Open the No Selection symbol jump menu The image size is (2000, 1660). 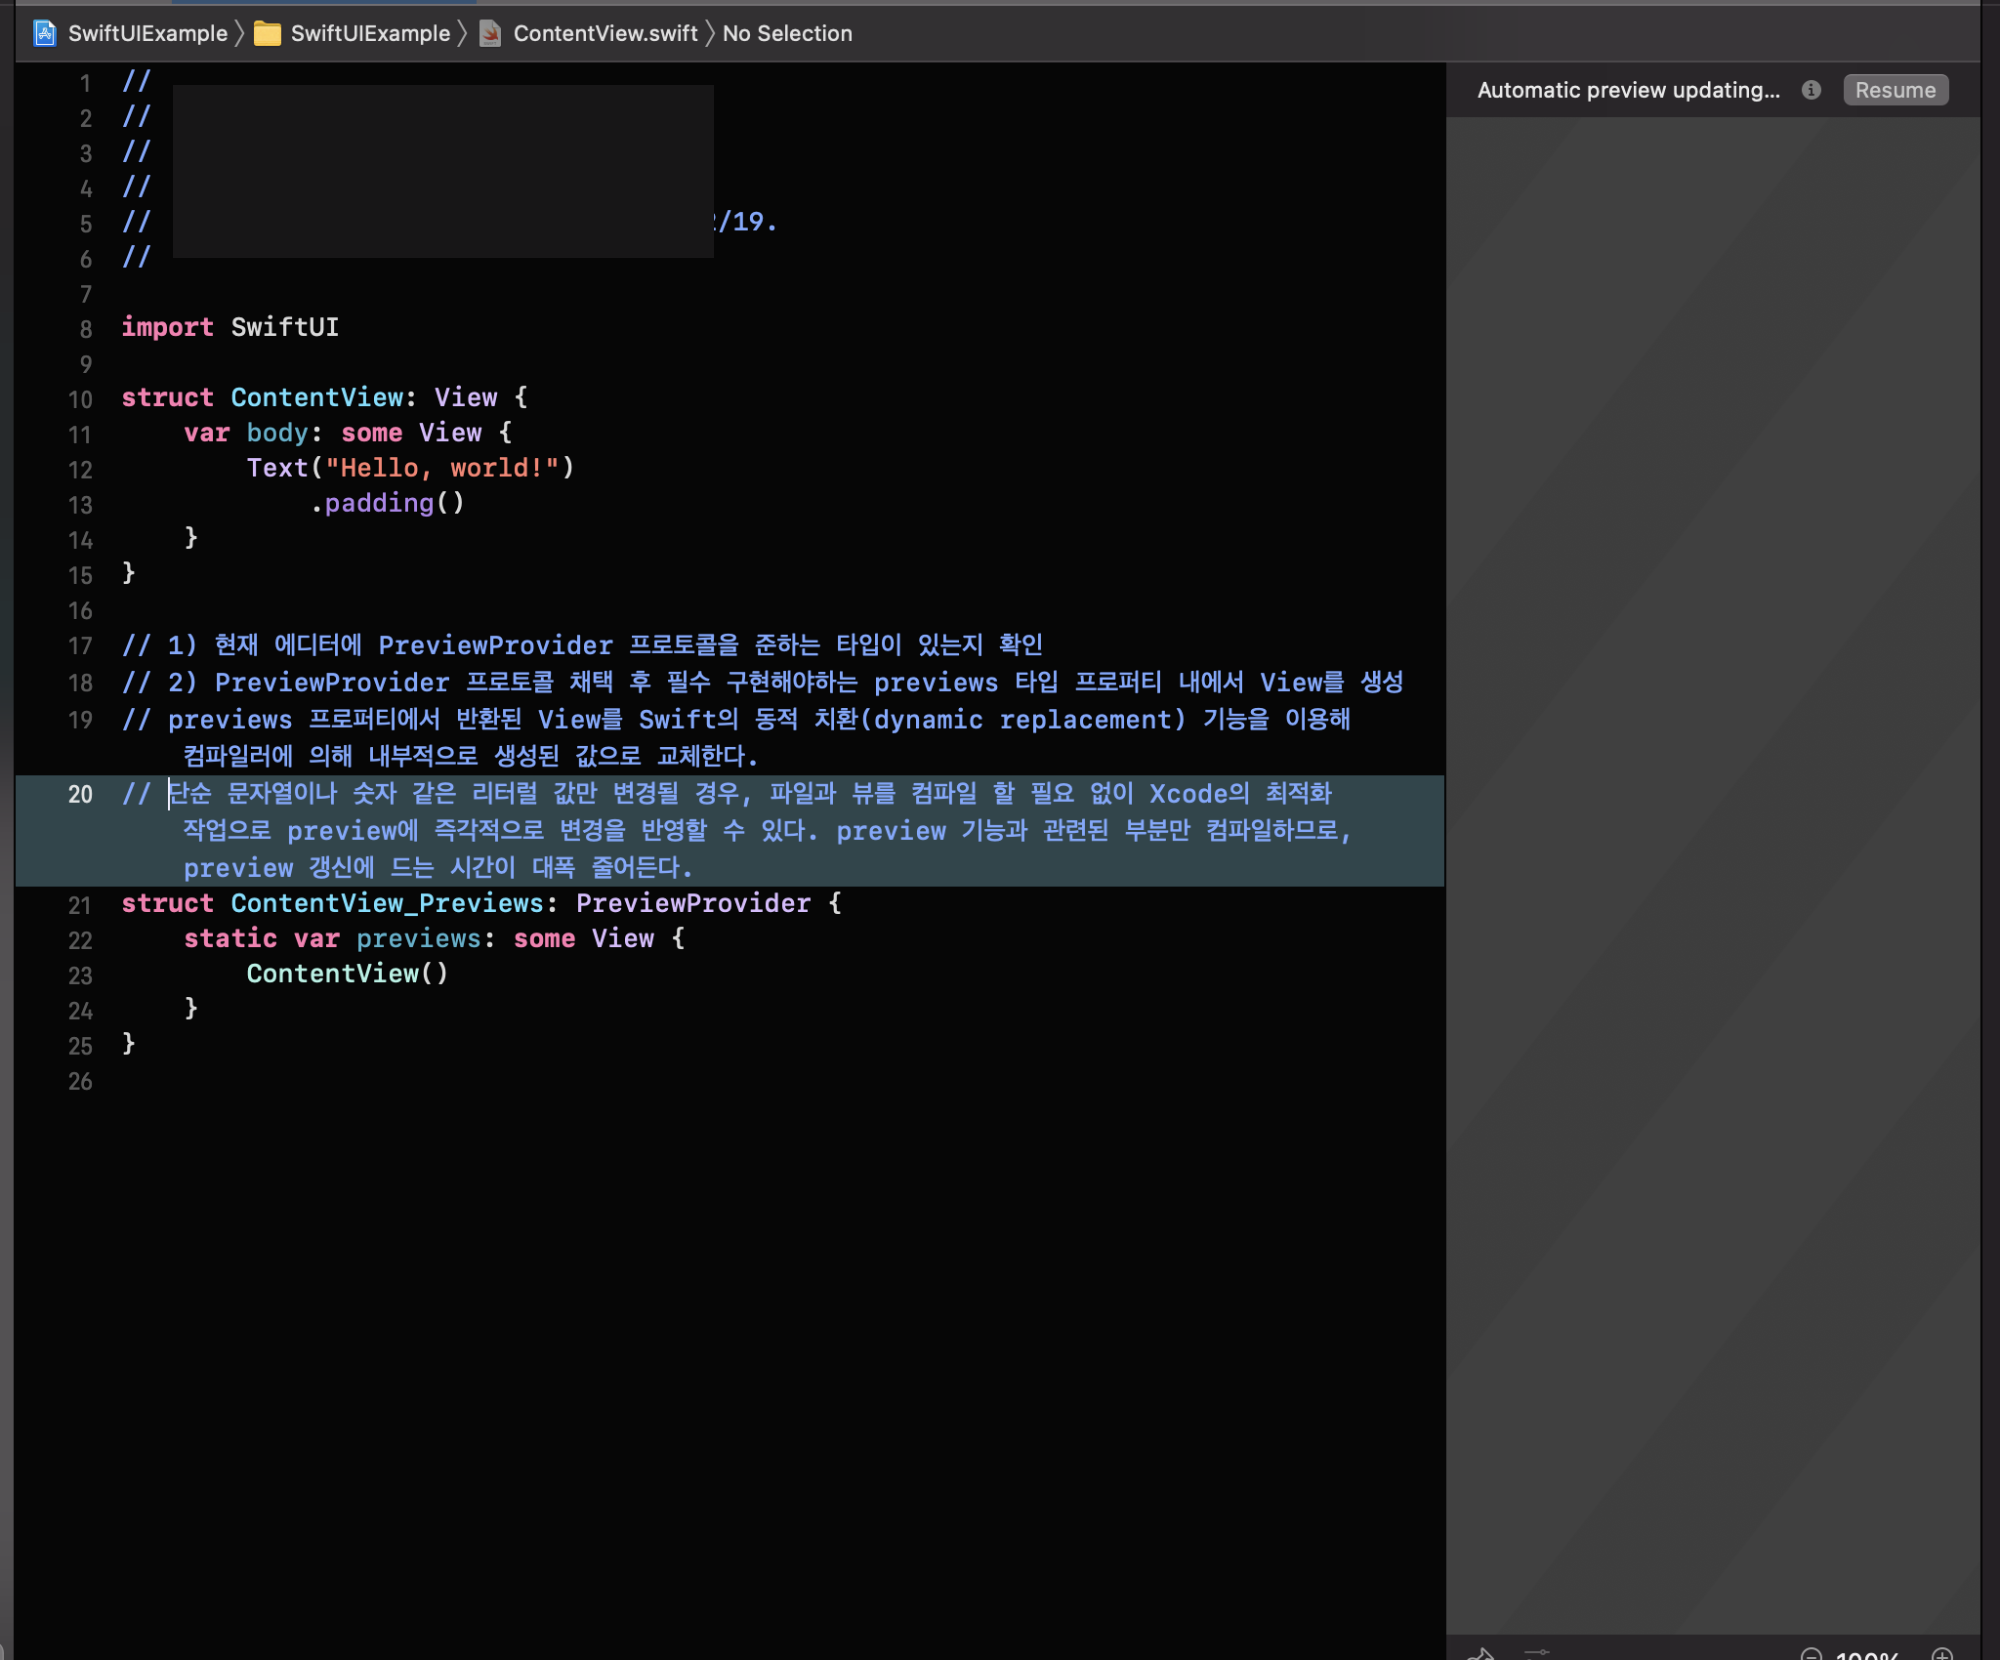click(x=787, y=33)
